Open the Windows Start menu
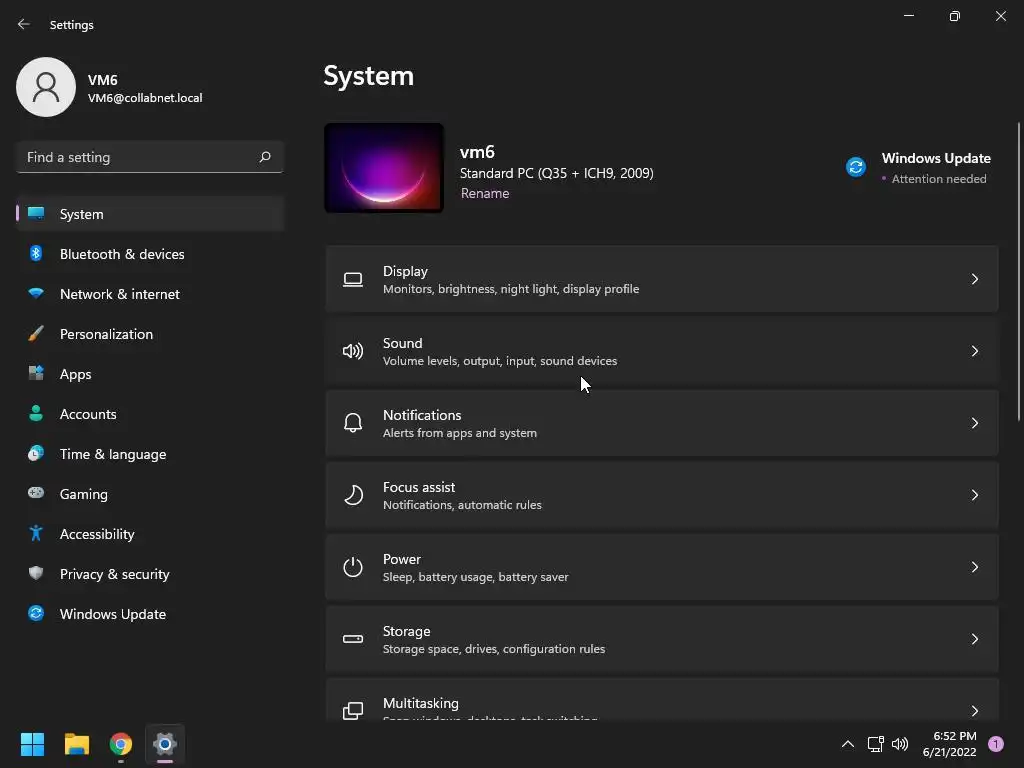Screen dimensions: 1024x768 pyautogui.click(x=32, y=744)
